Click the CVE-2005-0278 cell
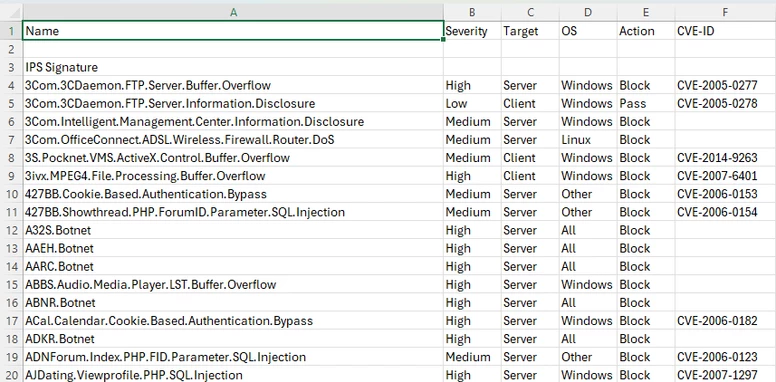Image resolution: width=776 pixels, height=382 pixels. coord(725,103)
